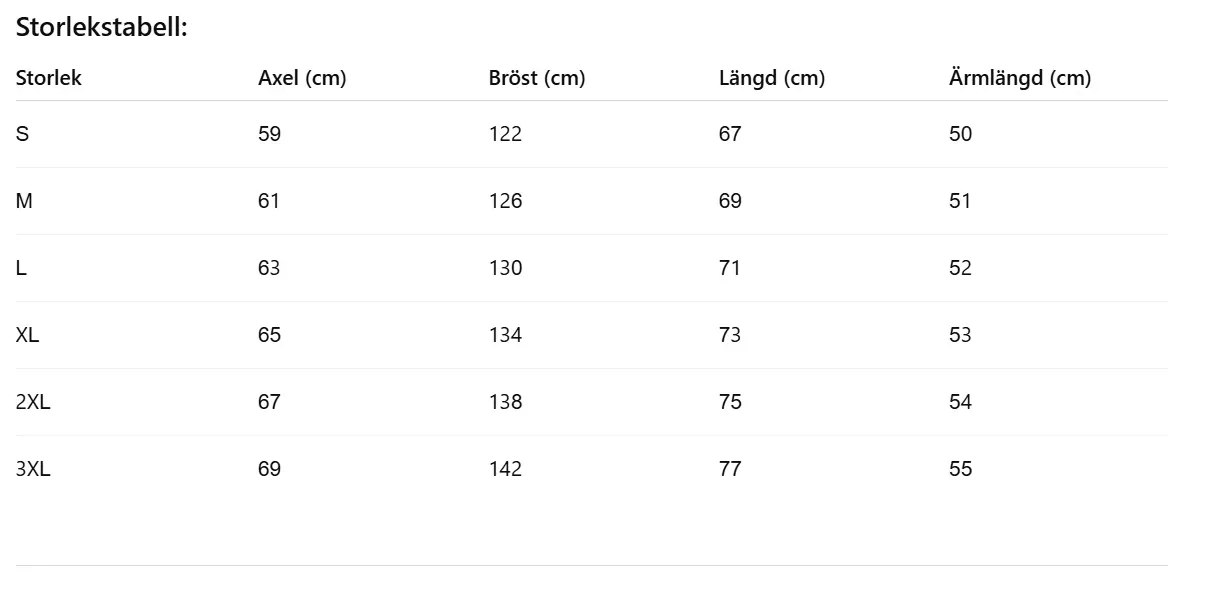
Task: Click length value 71 for size L
Action: [730, 268]
